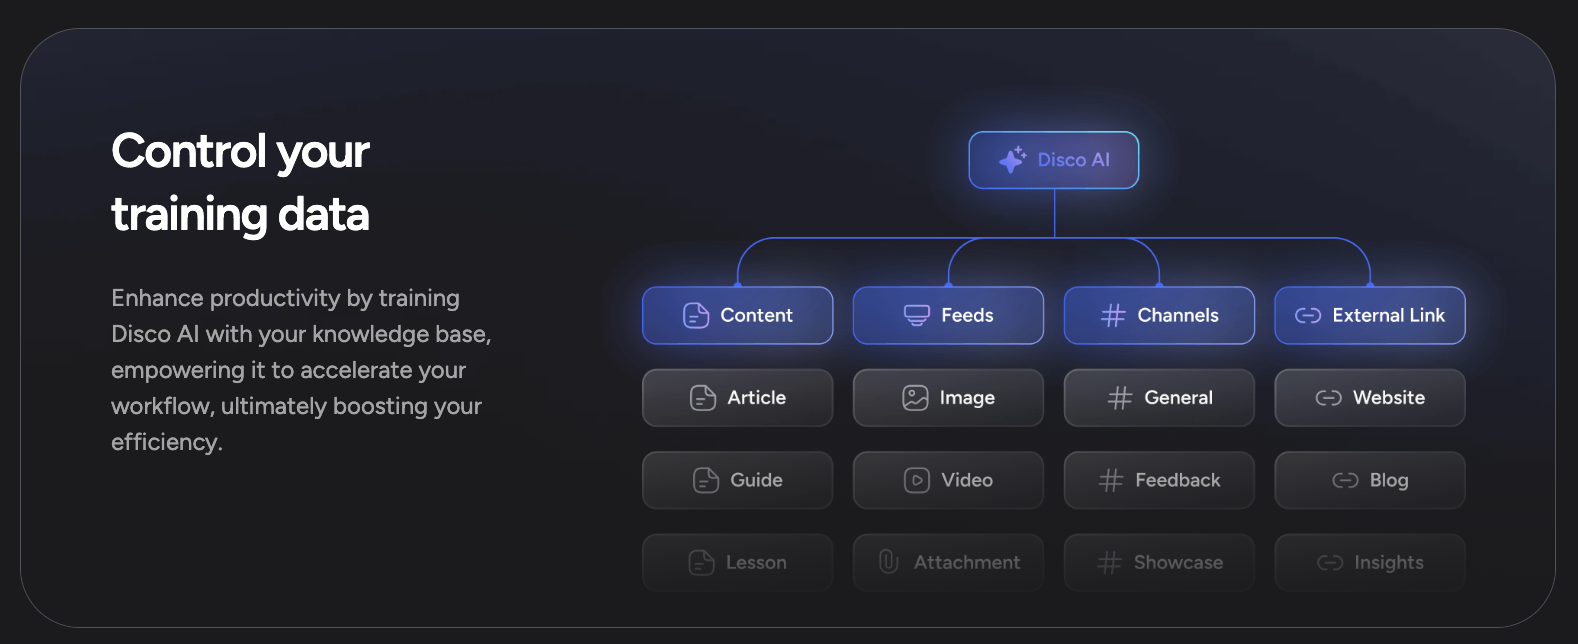1578x644 pixels.
Task: Select the Guide node
Action: [738, 481]
